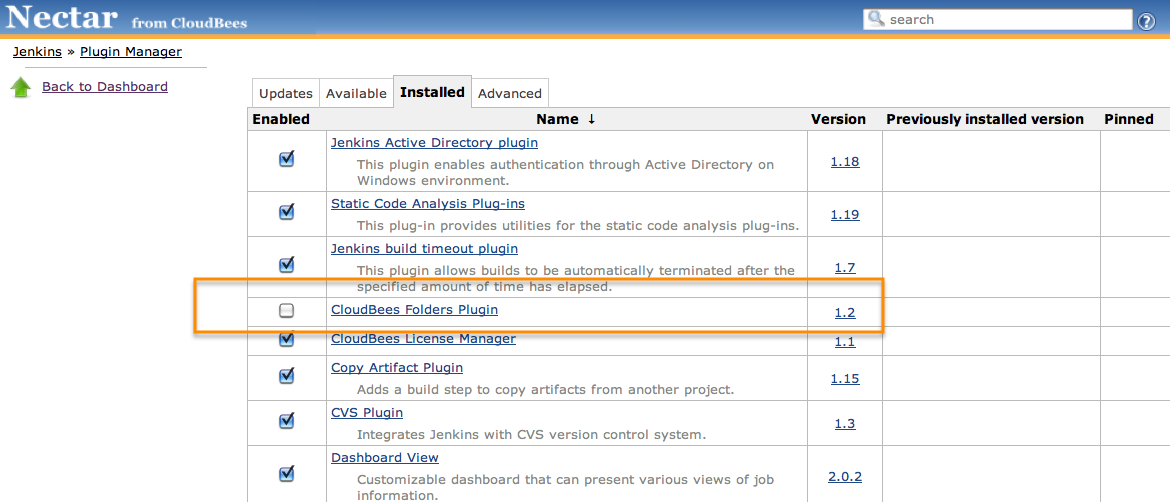Enable the CloudBees Folders Plugin checkbox
1170x502 pixels.
click(x=287, y=311)
